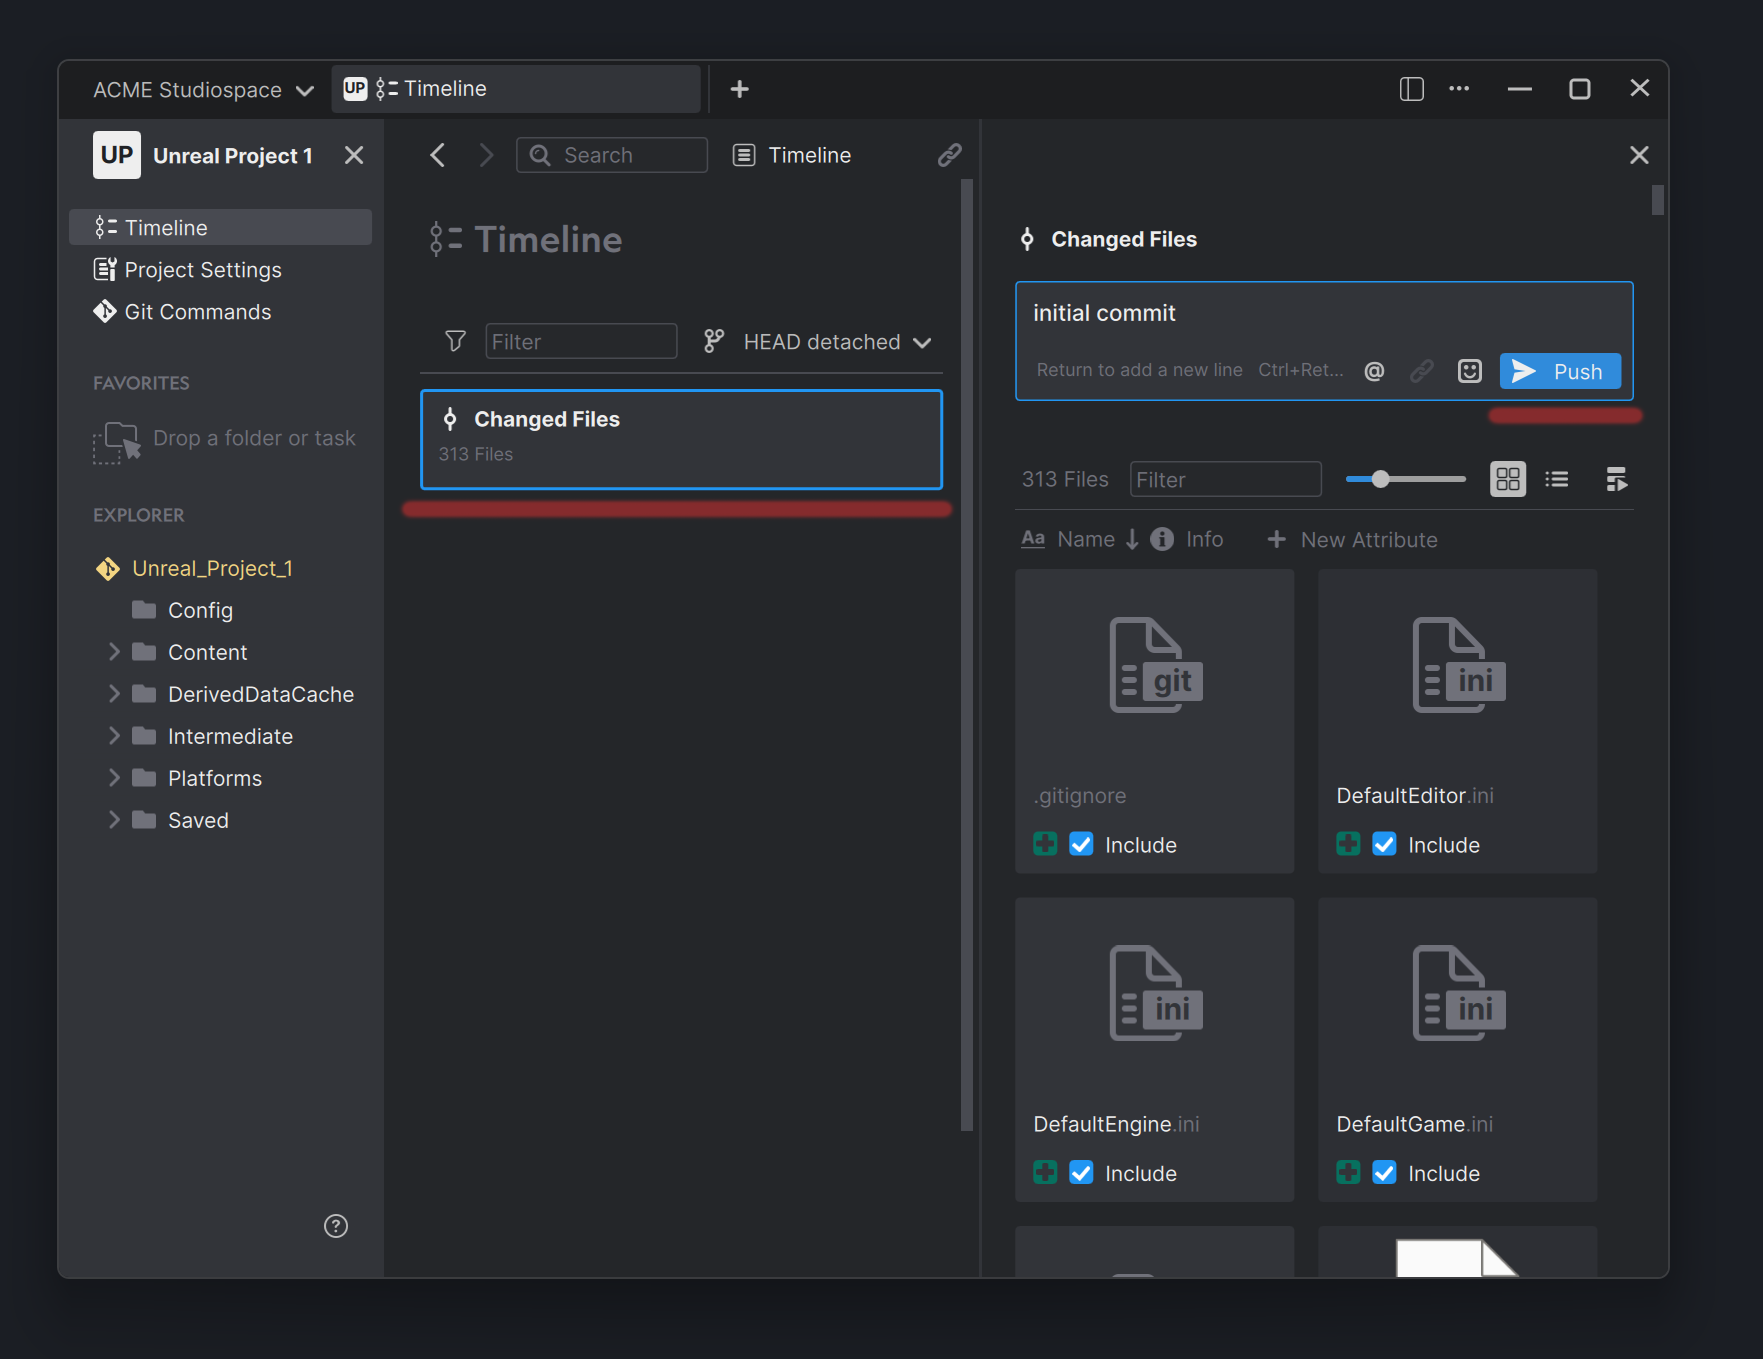Click the Info icon beside Name sorting
Viewport: 1763px width, 1359px height.
(x=1161, y=539)
